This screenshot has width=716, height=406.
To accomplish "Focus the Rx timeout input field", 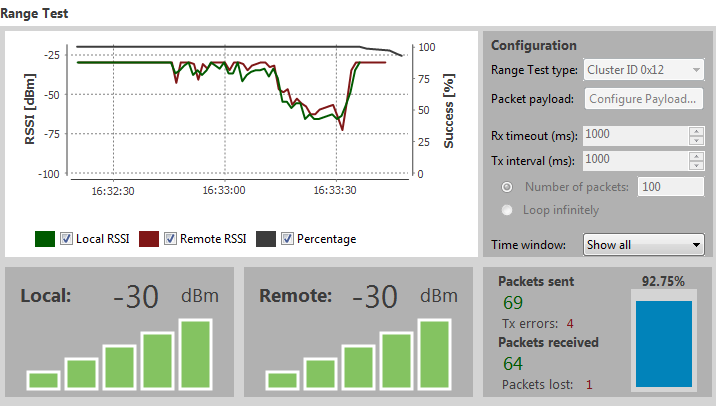I will (x=635, y=135).
